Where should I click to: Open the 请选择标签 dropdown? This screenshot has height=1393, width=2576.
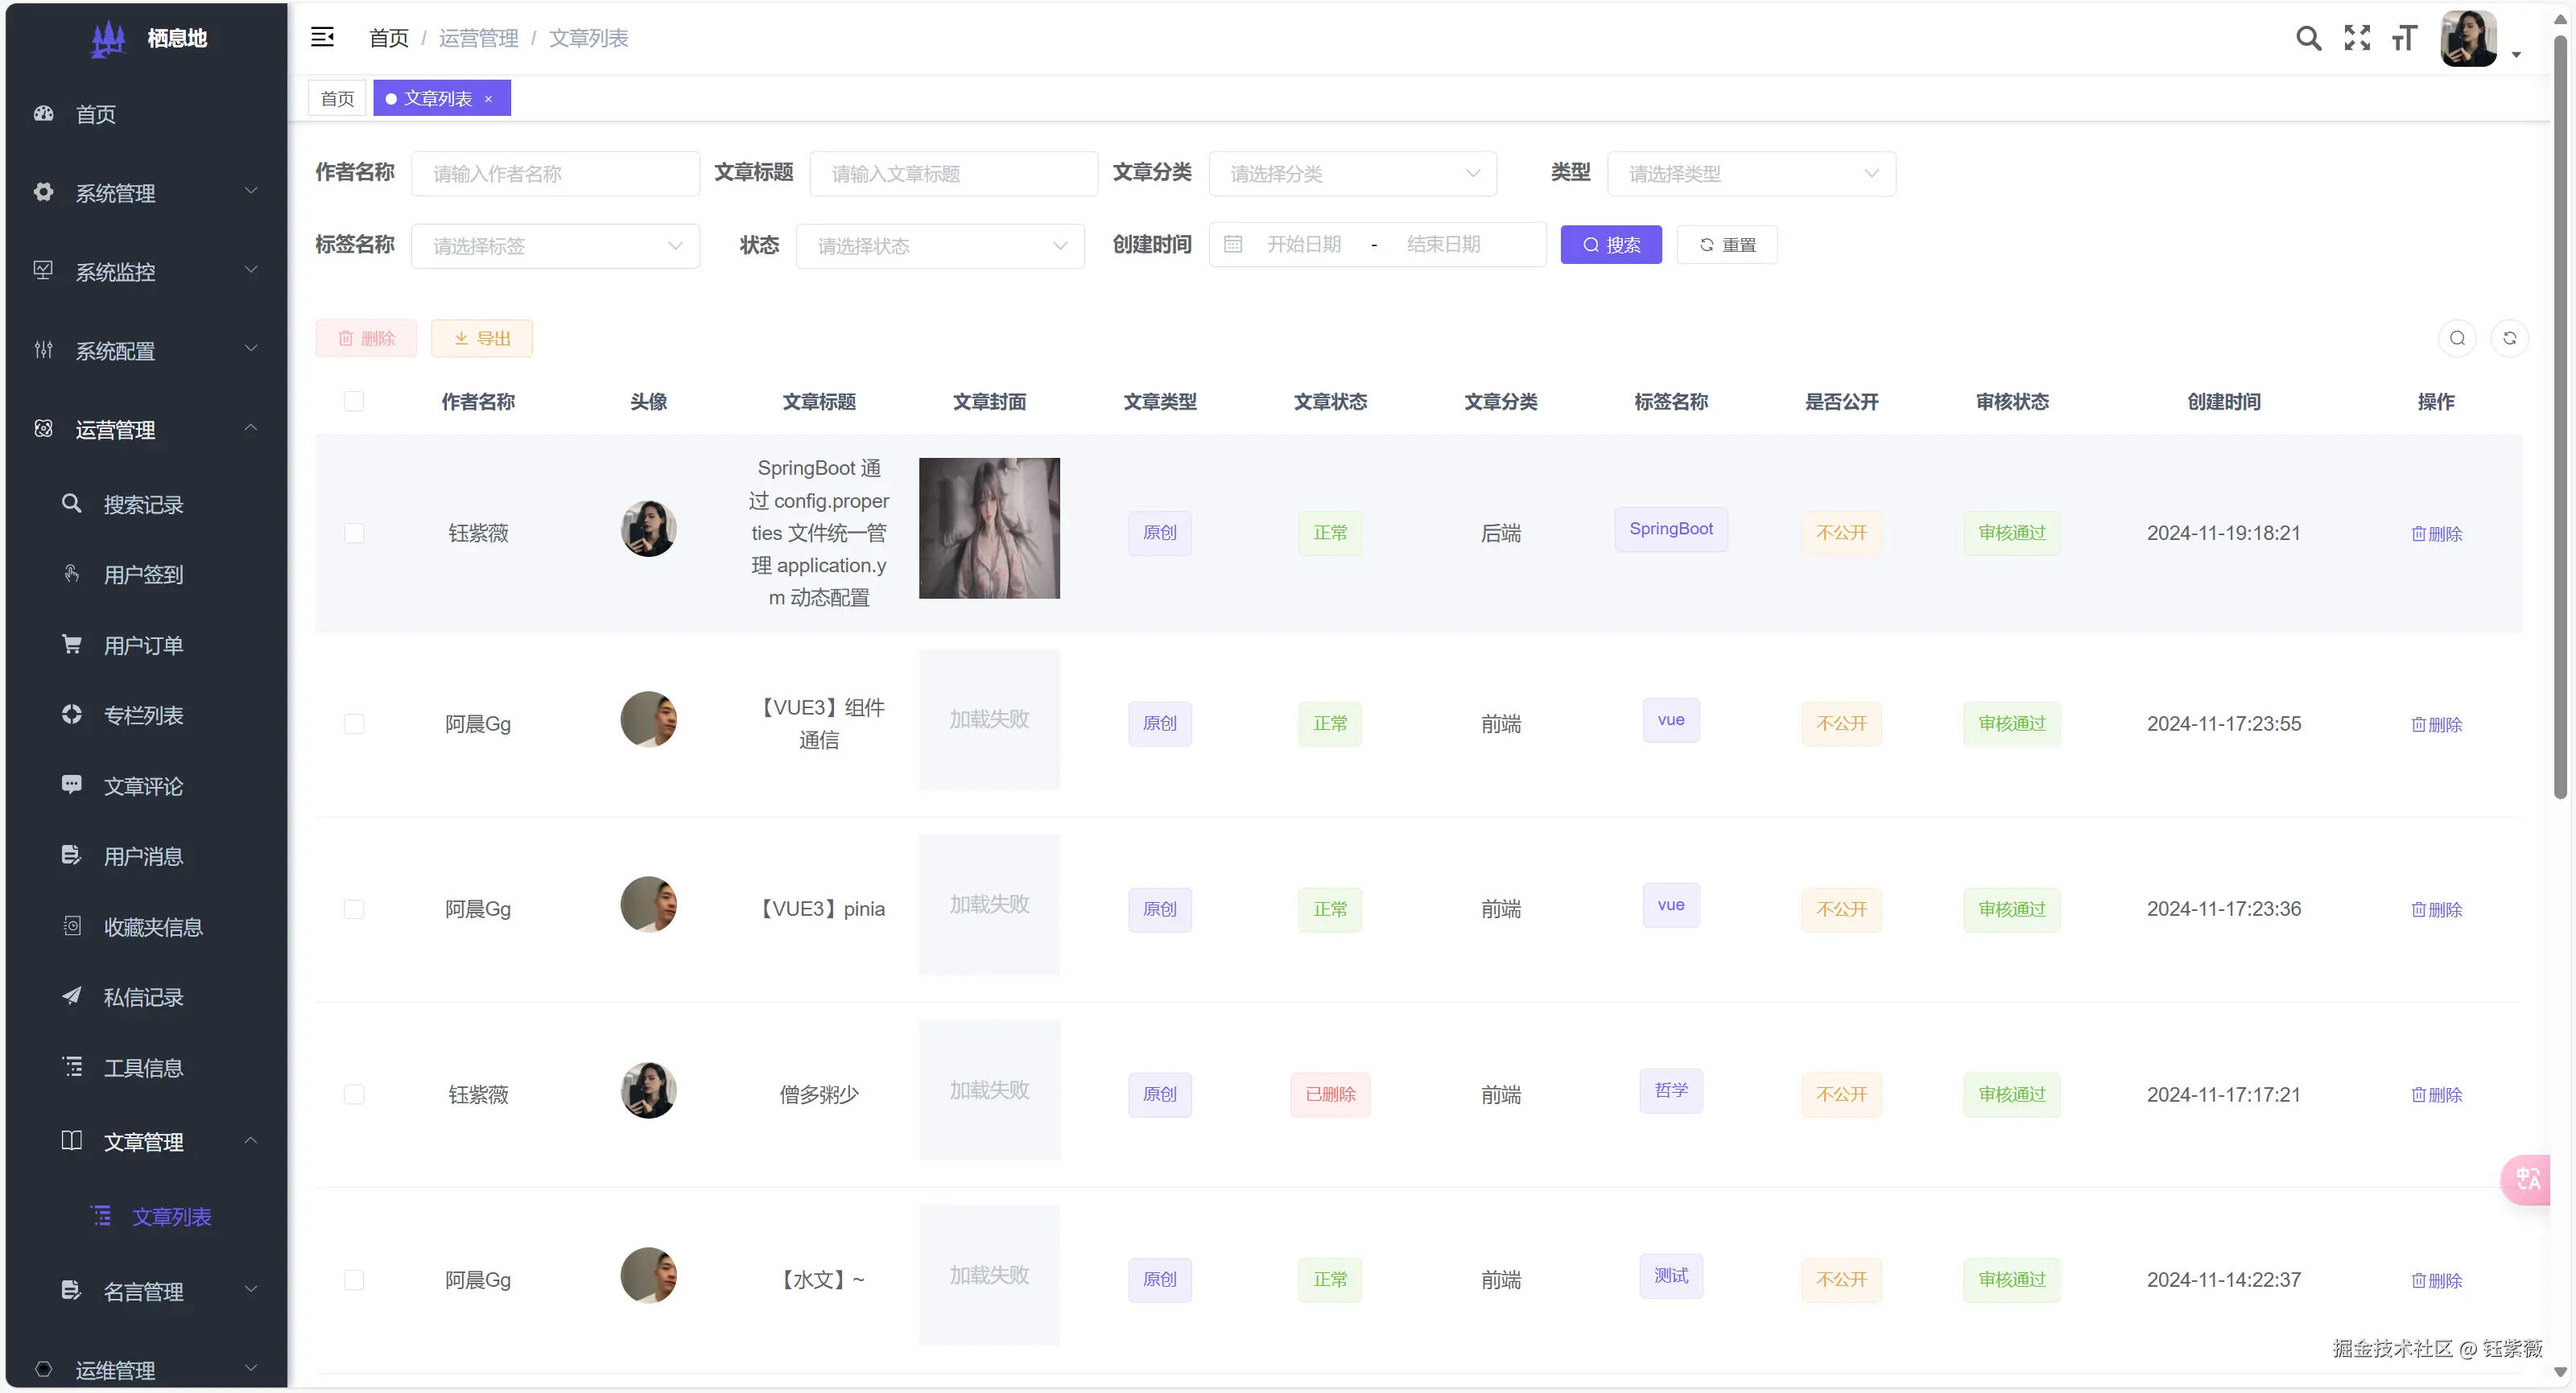coord(555,246)
